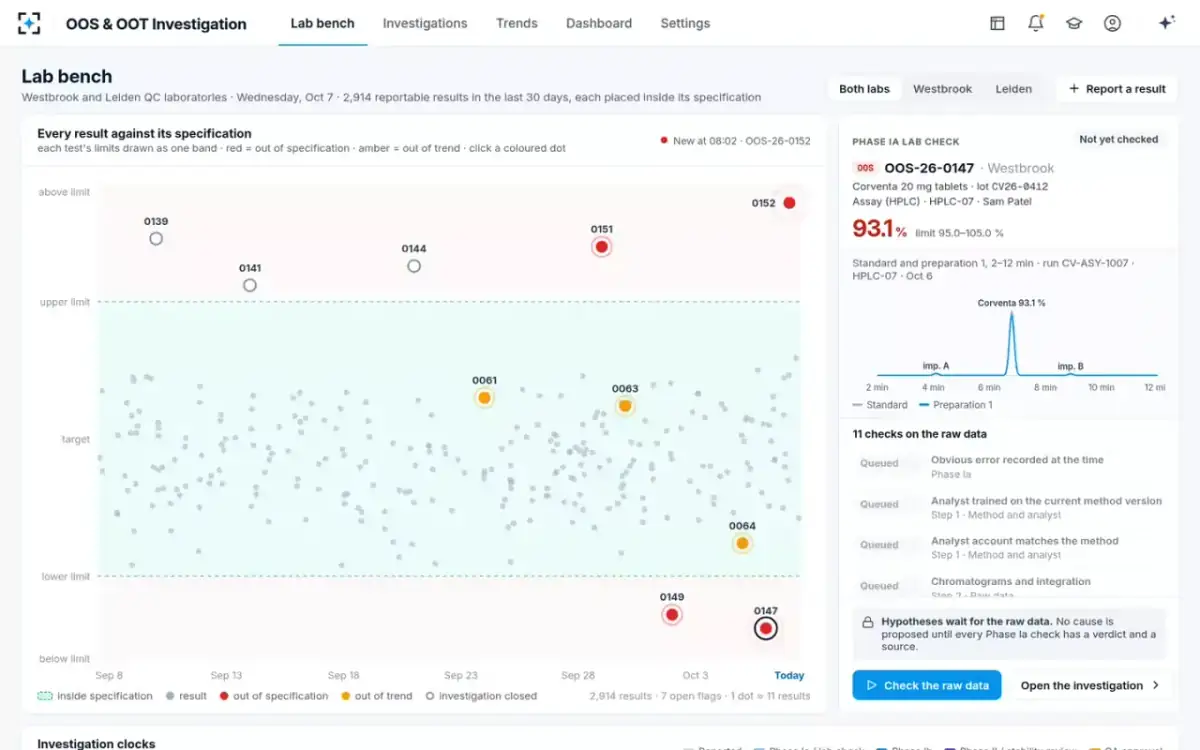Image resolution: width=1200 pixels, height=750 pixels.
Task: Open the graduation cap training icon
Action: point(1074,23)
